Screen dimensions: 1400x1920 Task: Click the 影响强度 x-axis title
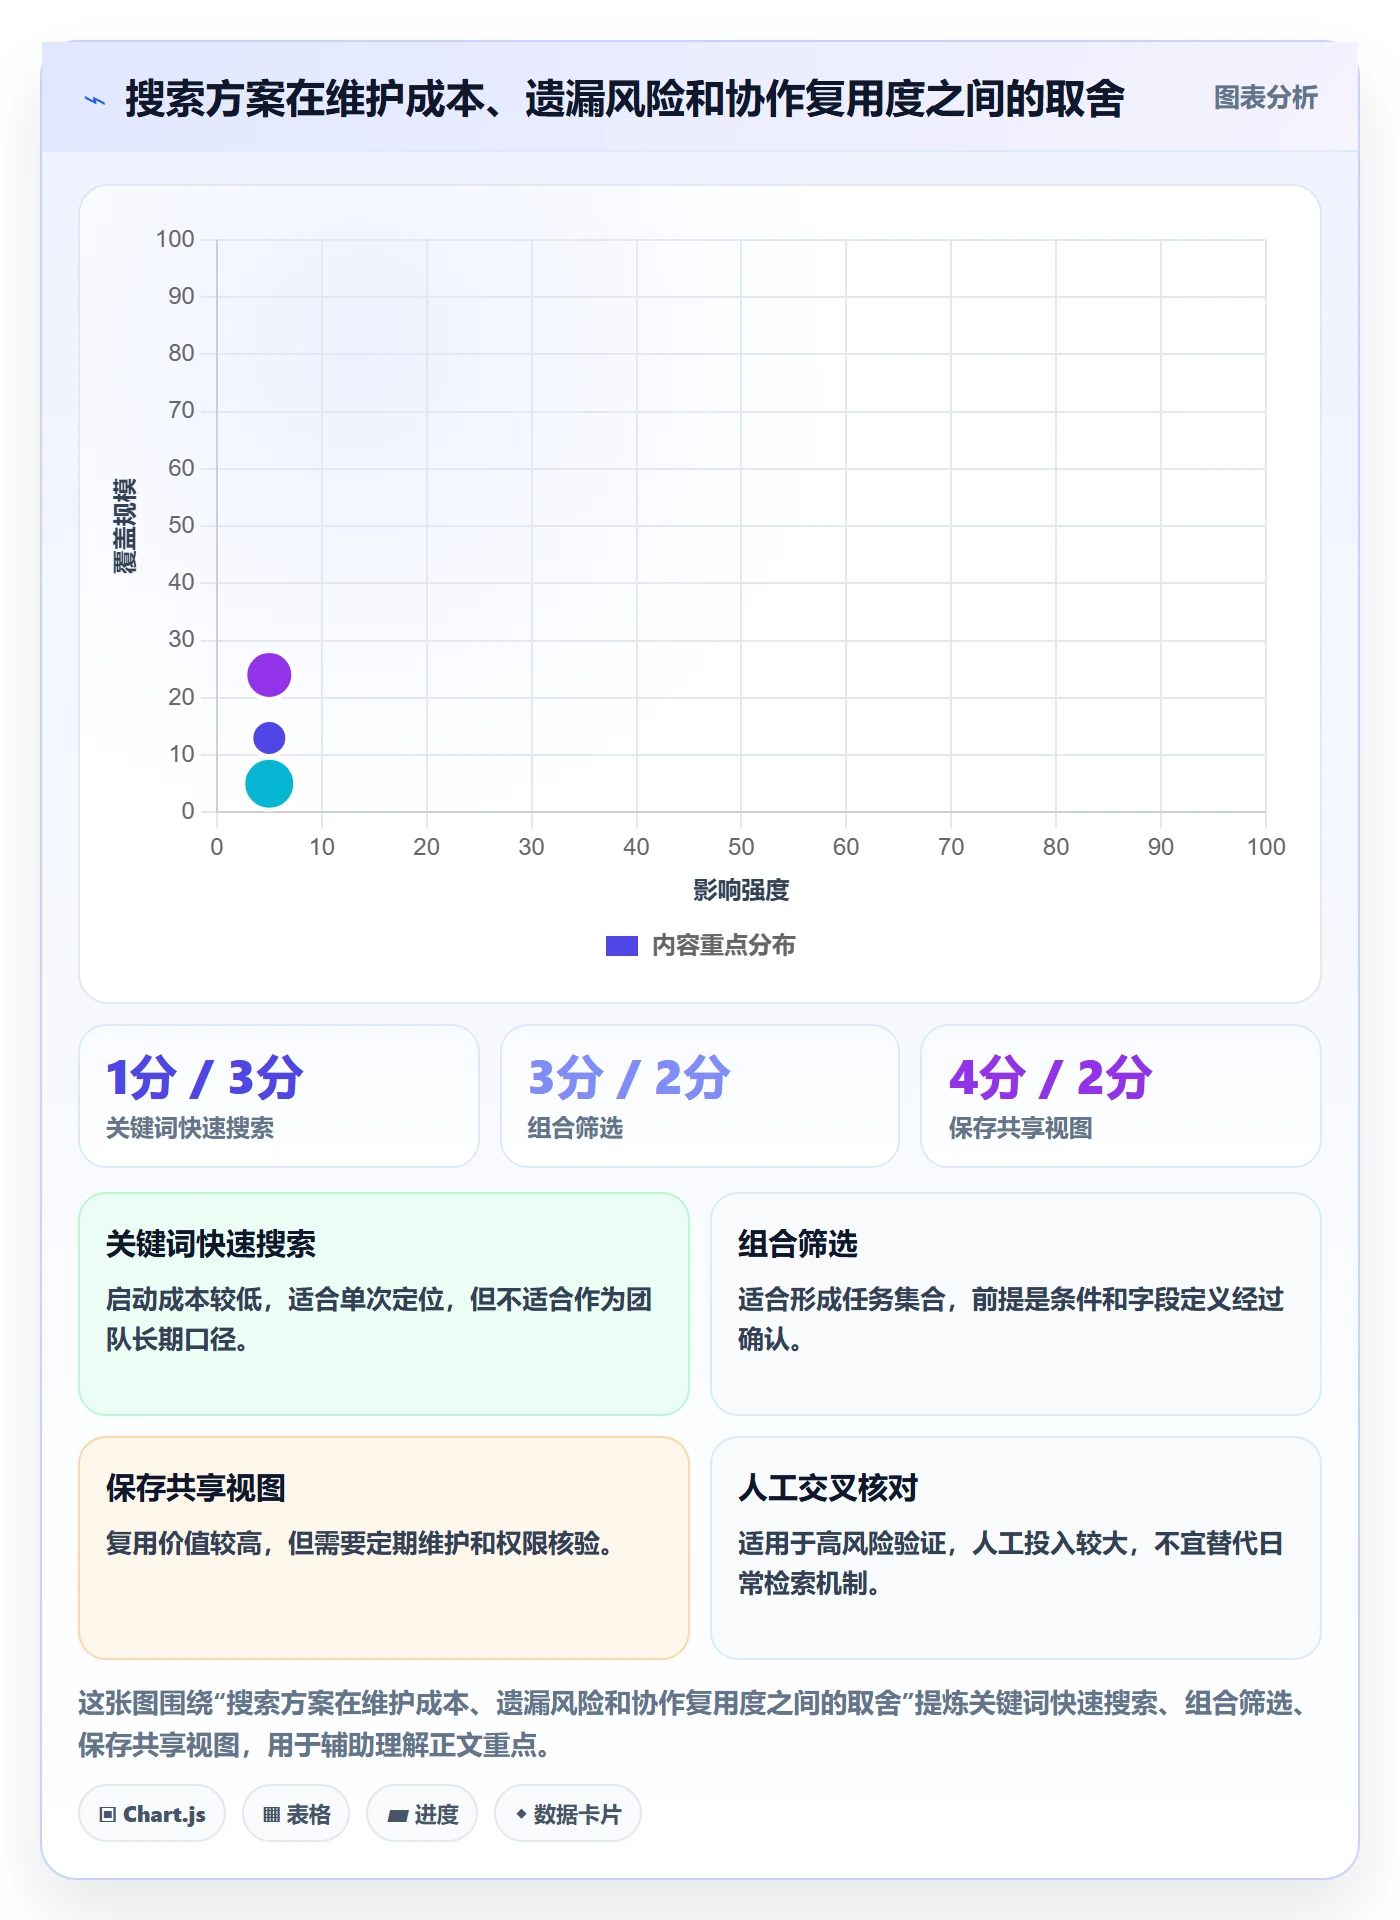pyautogui.click(x=741, y=890)
